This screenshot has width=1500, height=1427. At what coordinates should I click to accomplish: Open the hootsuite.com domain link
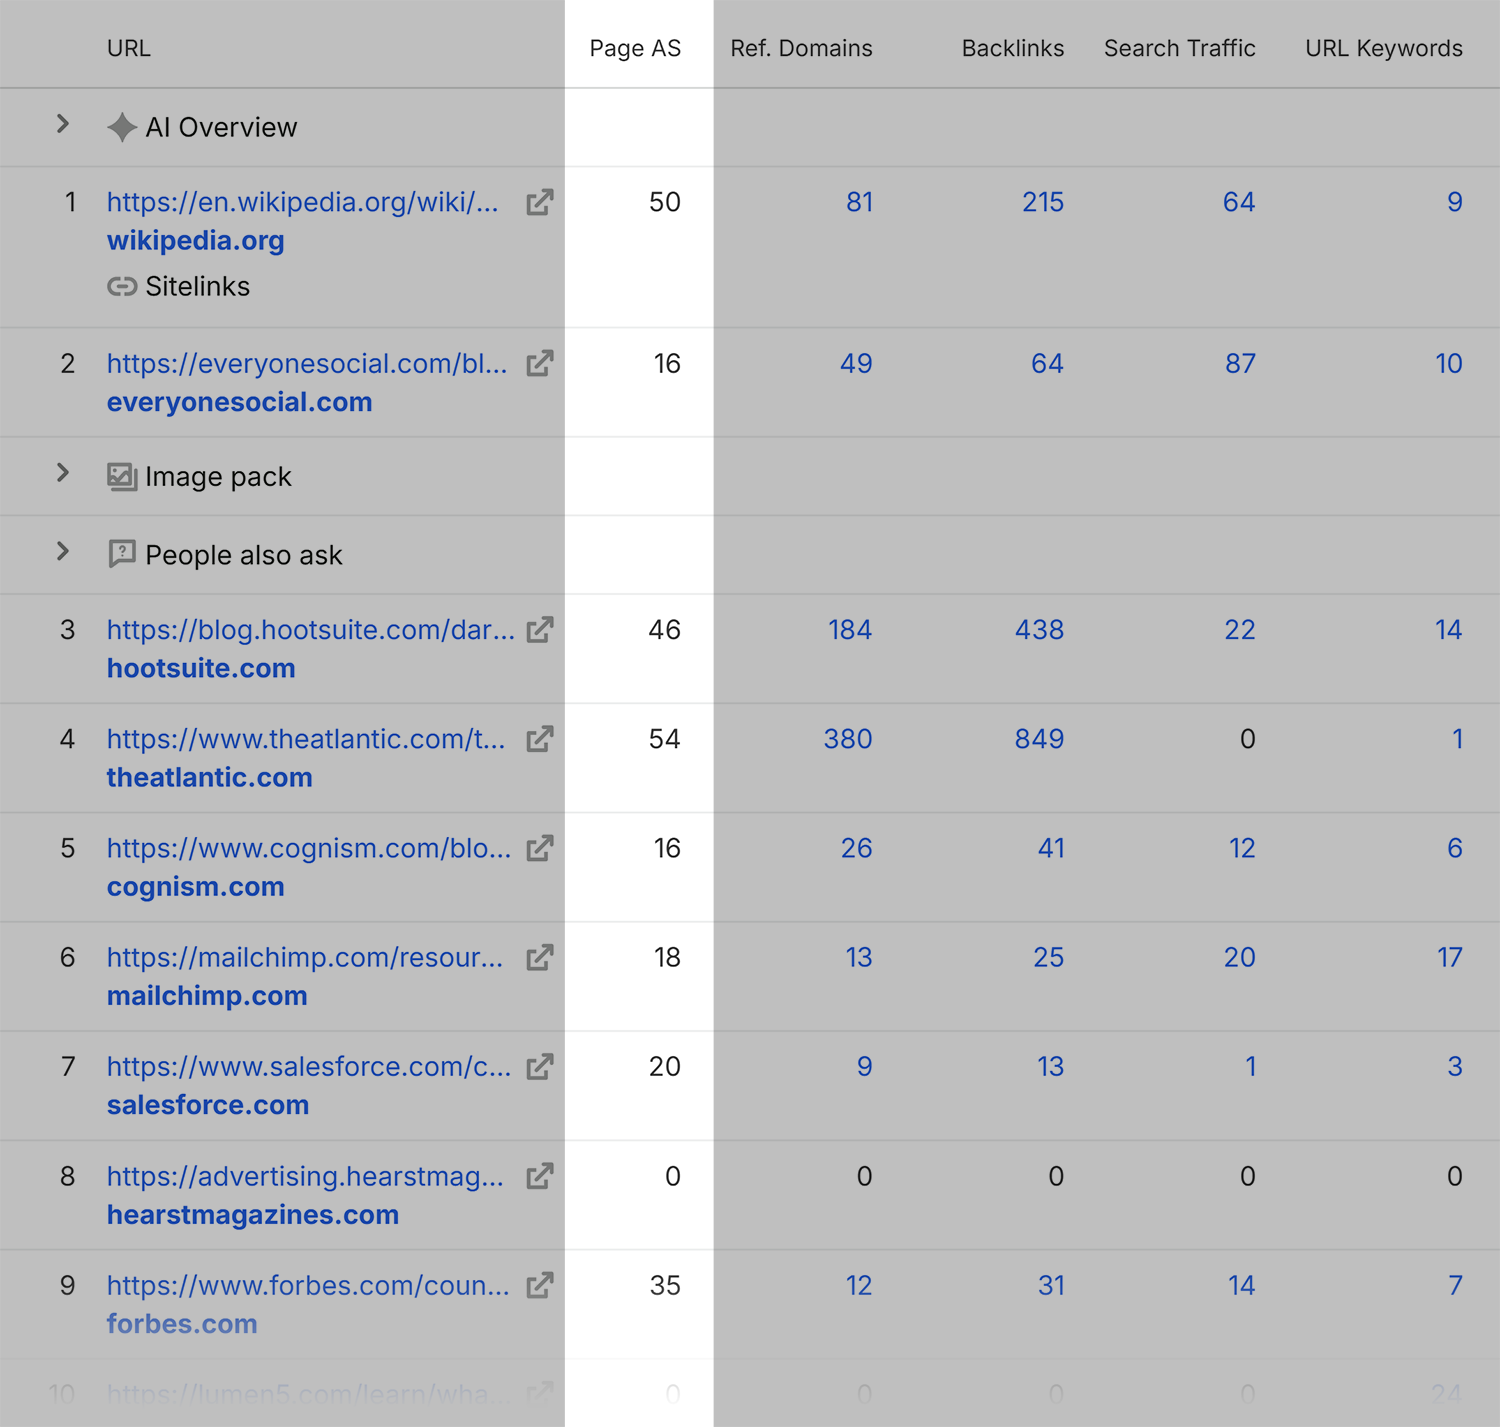(201, 668)
